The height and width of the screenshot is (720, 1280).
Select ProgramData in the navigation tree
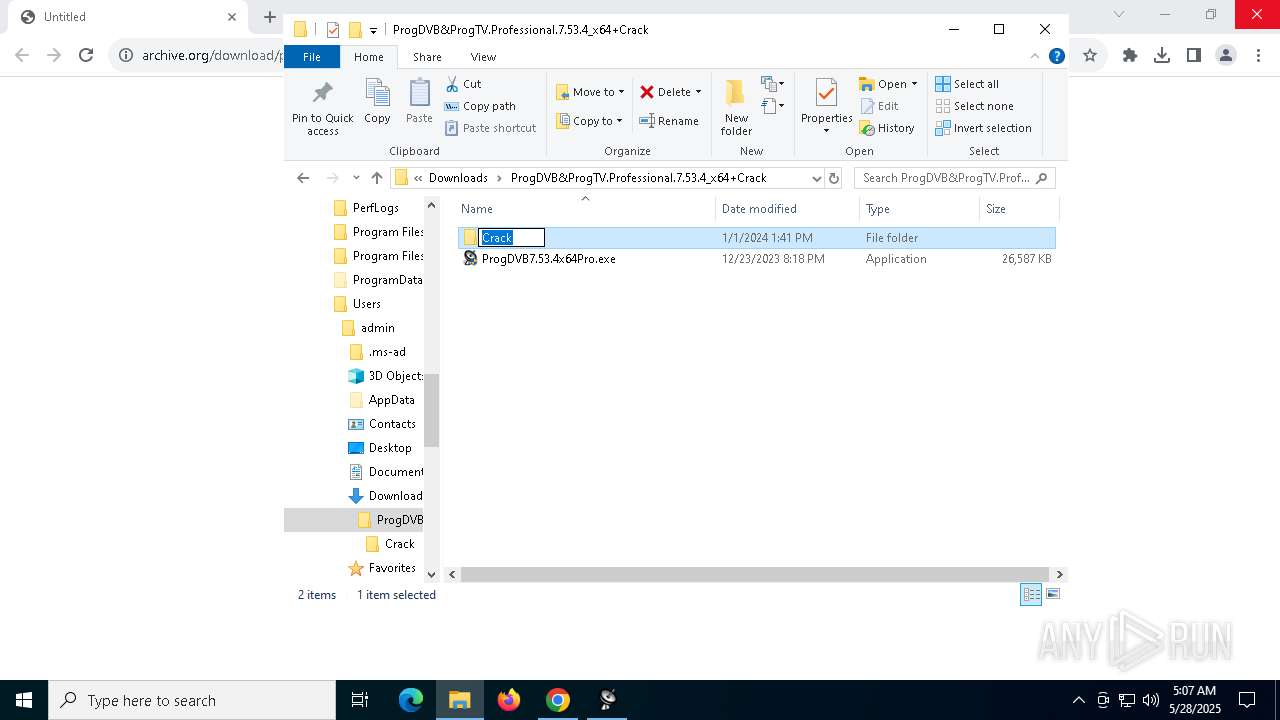pyautogui.click(x=387, y=280)
